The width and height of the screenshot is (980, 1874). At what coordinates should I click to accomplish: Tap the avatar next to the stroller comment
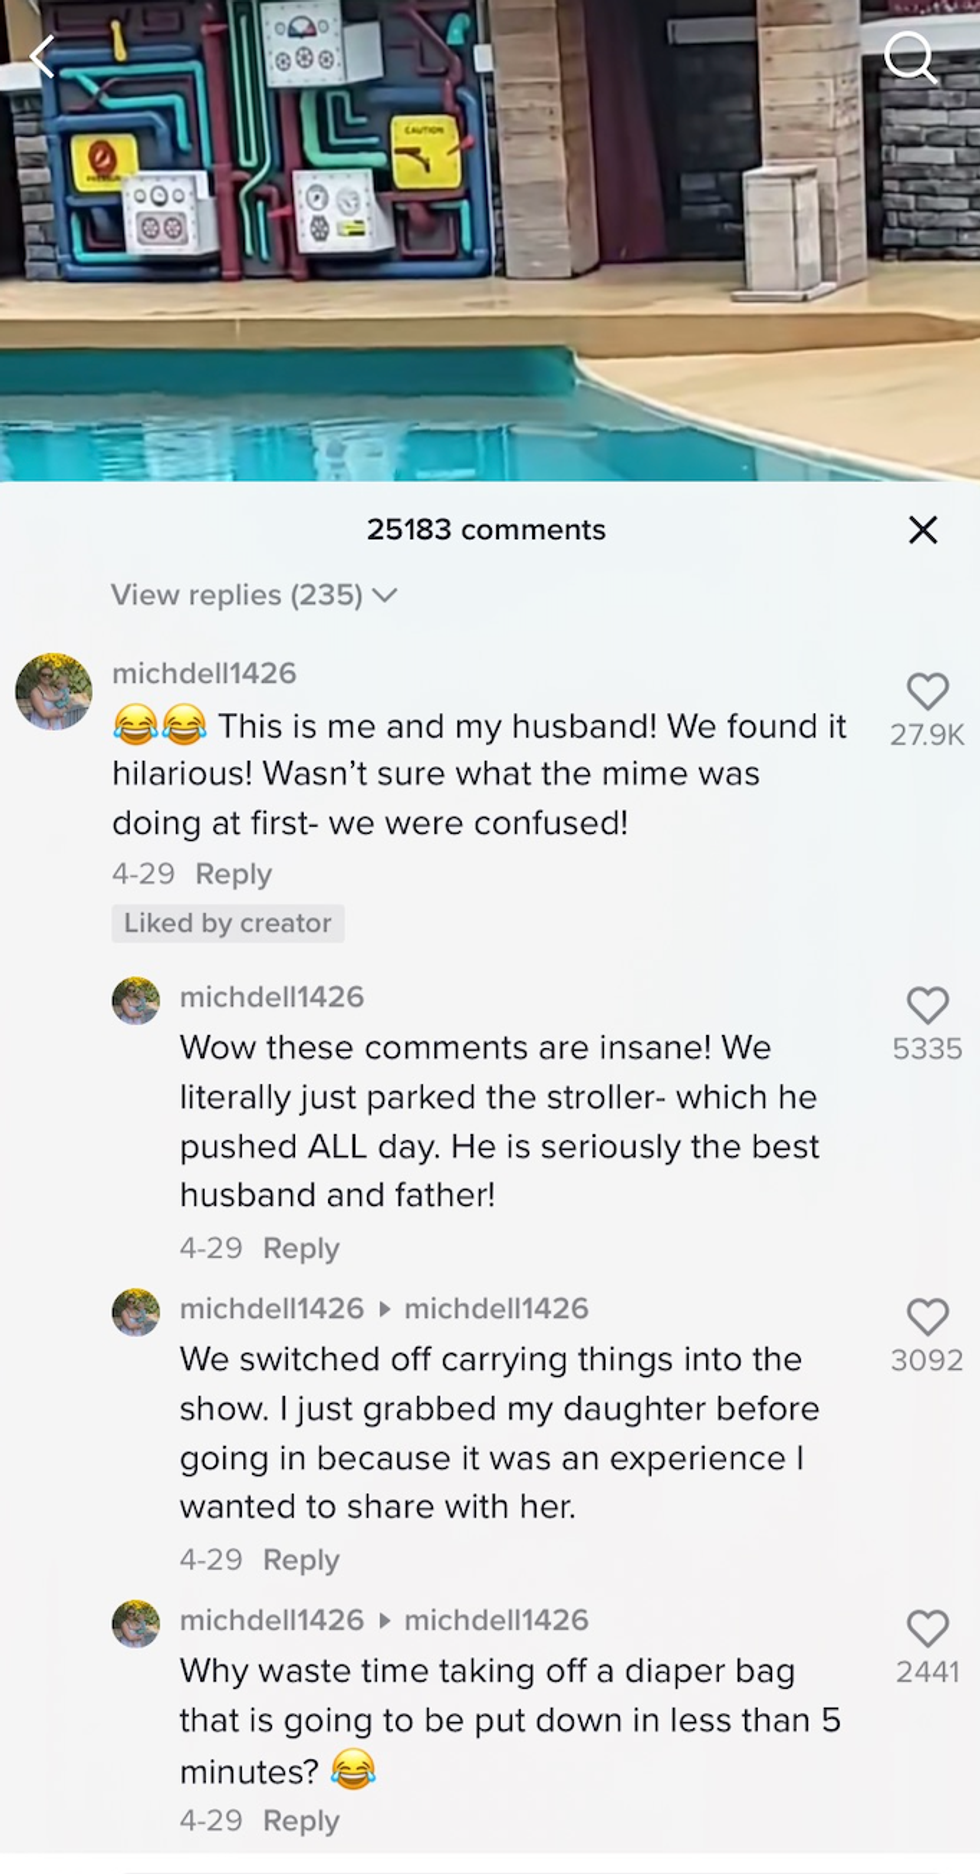point(135,999)
